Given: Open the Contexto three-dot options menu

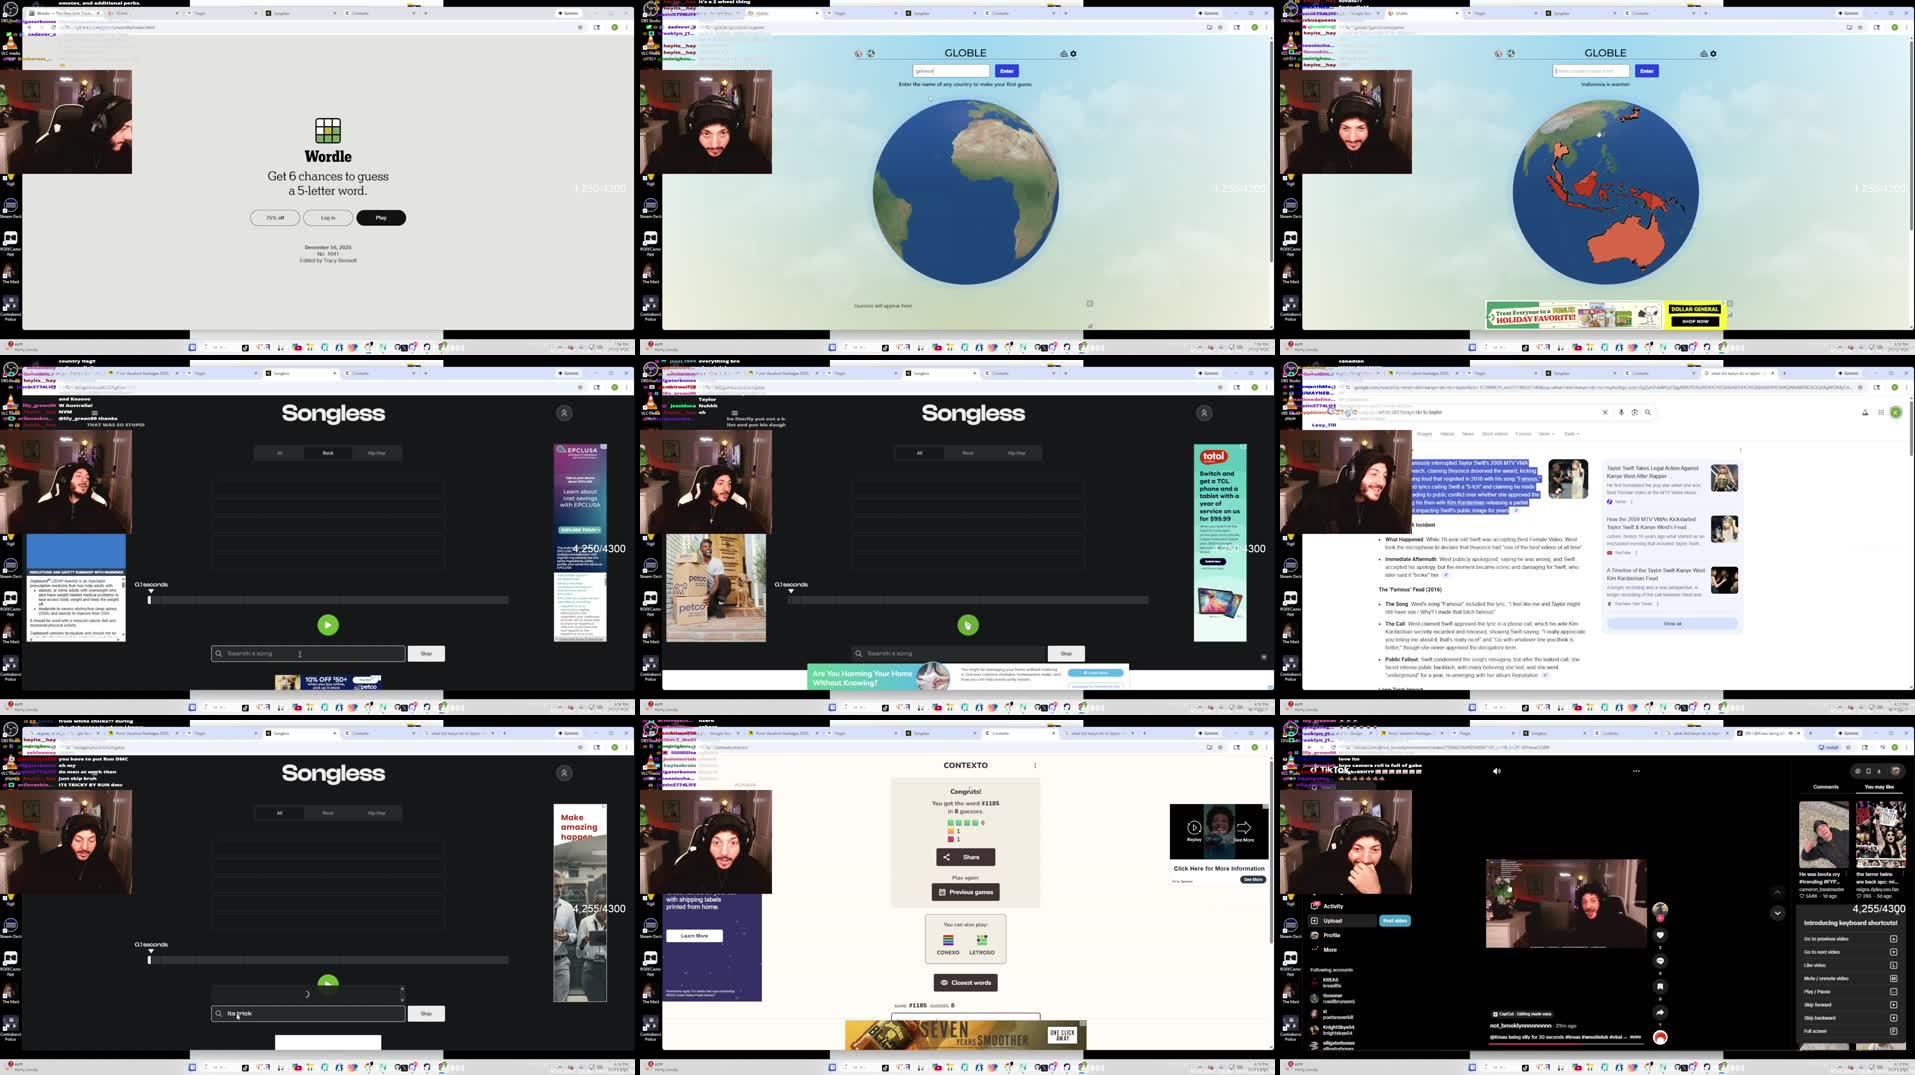Looking at the screenshot, I should tap(1035, 765).
